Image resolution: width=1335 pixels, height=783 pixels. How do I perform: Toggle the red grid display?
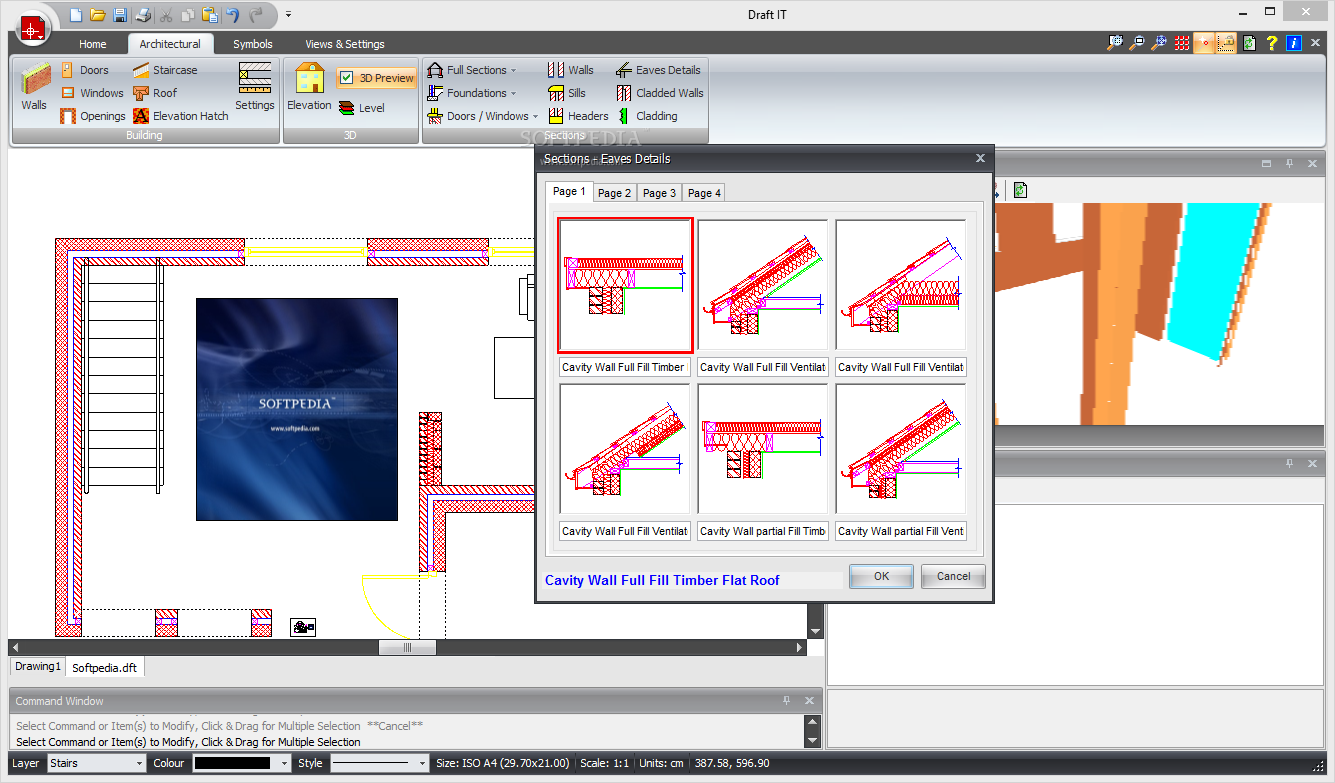coord(1182,43)
